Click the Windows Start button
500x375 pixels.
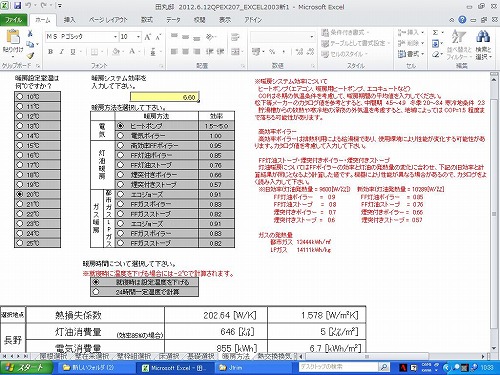click(26, 368)
